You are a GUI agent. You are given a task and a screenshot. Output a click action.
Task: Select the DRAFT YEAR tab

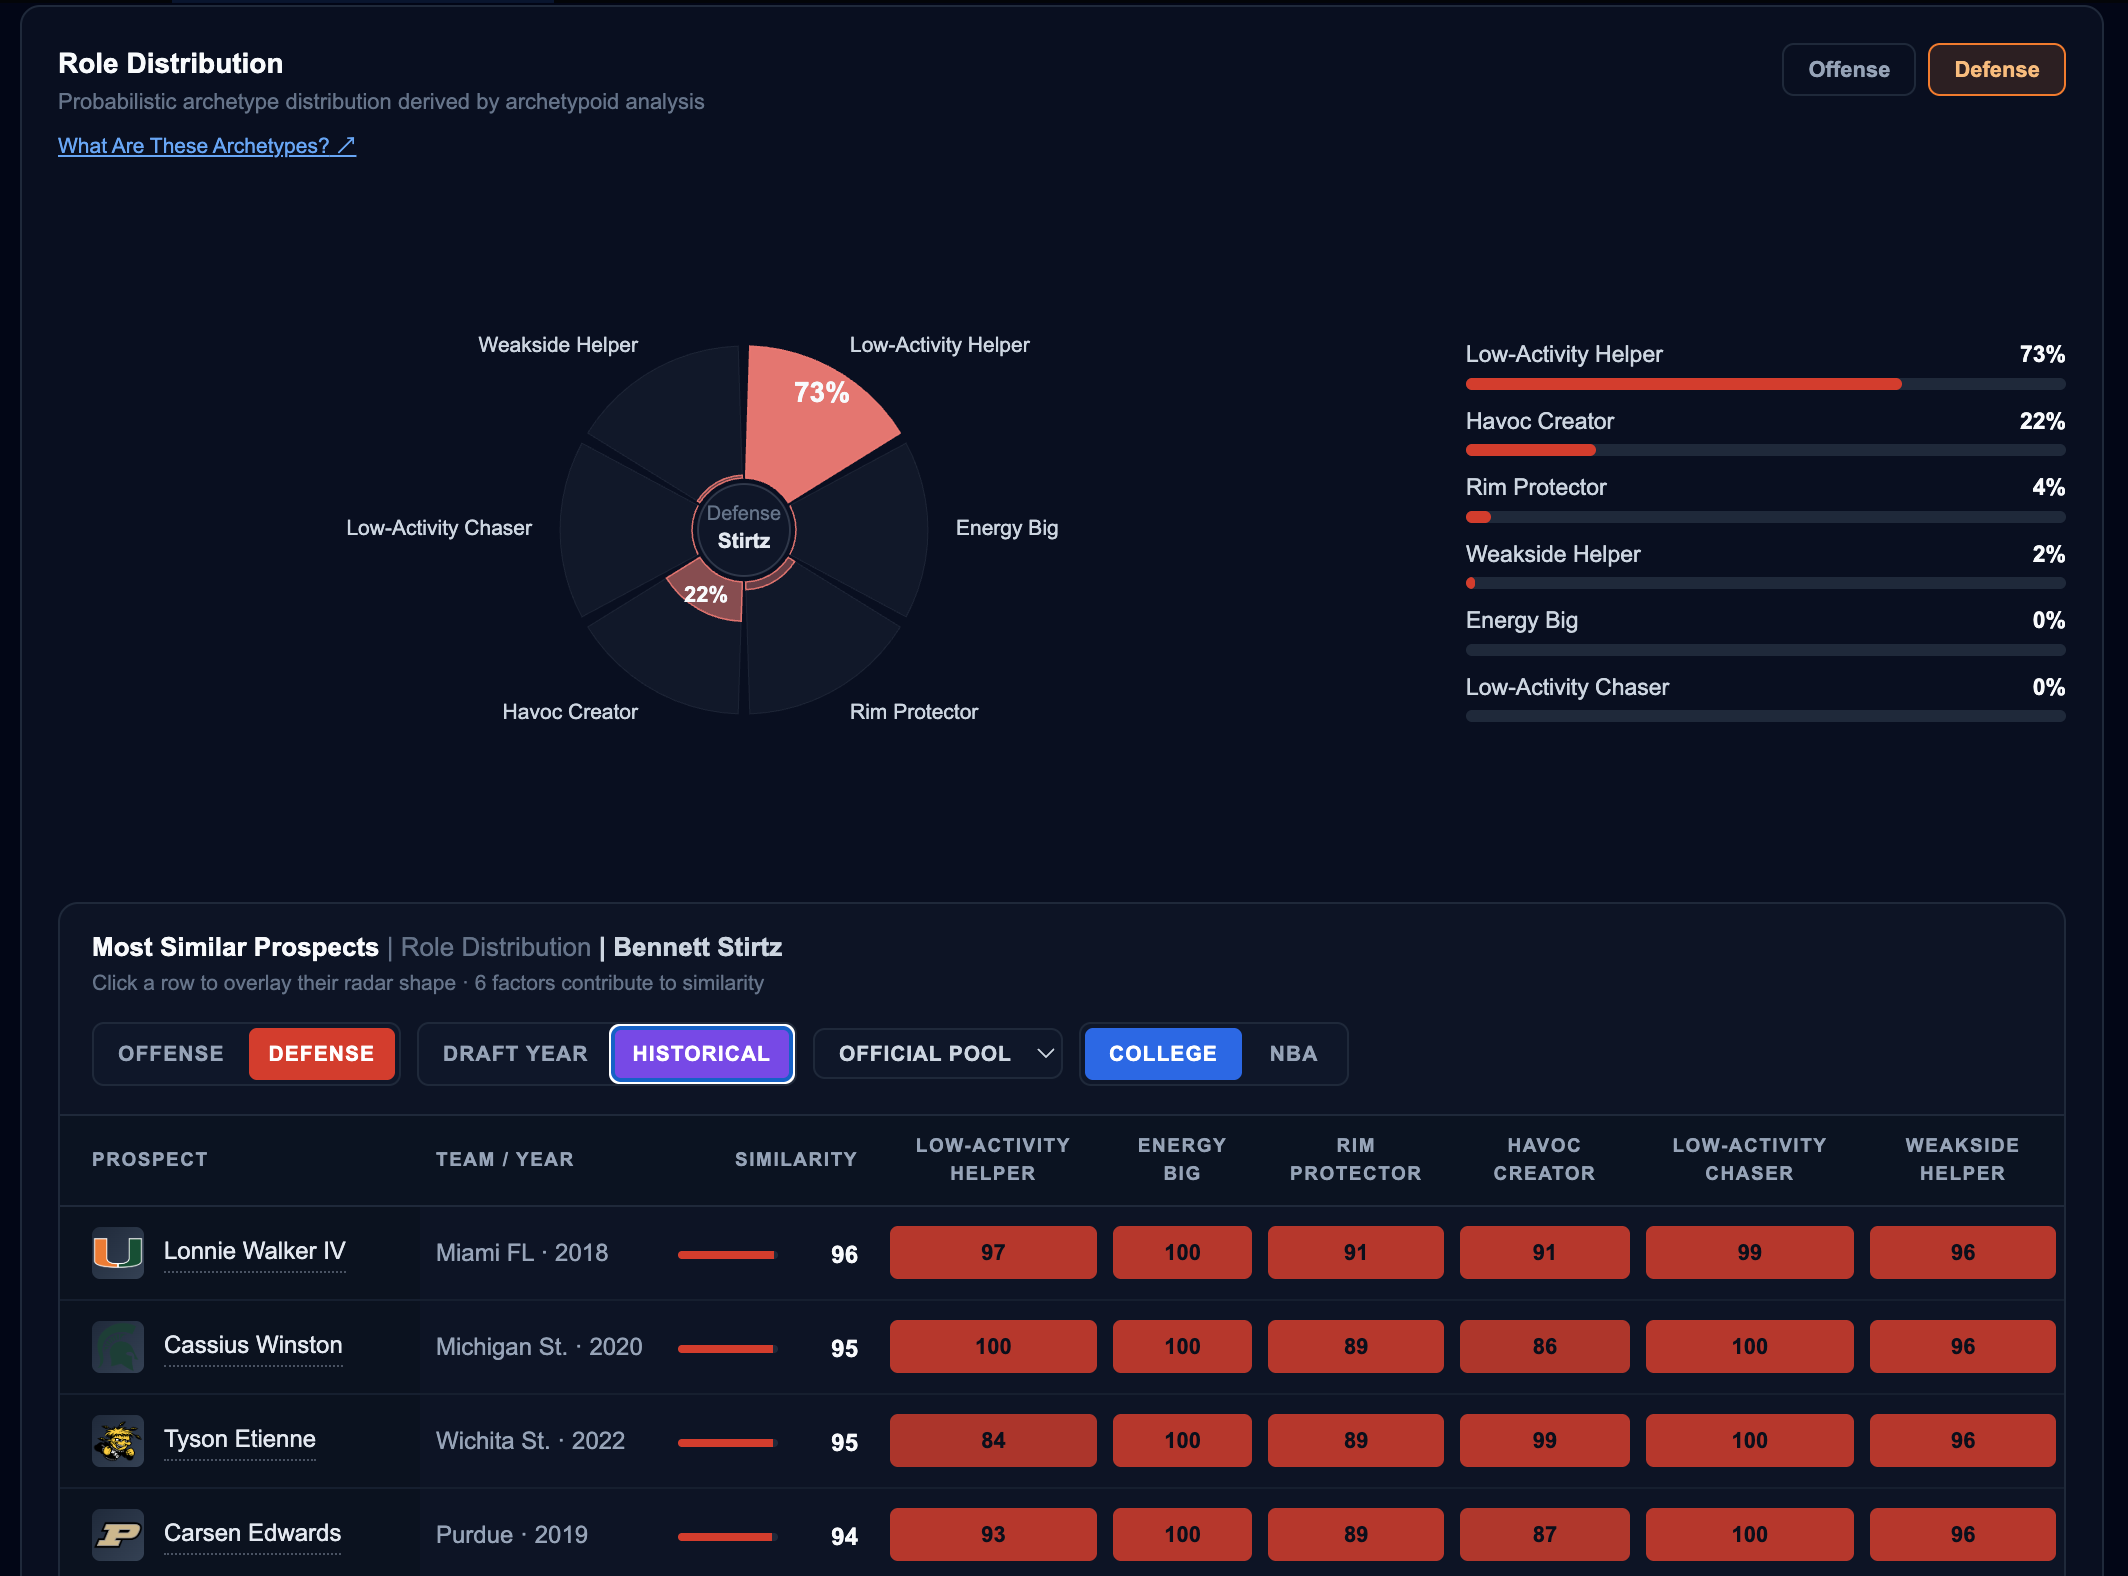tap(515, 1054)
